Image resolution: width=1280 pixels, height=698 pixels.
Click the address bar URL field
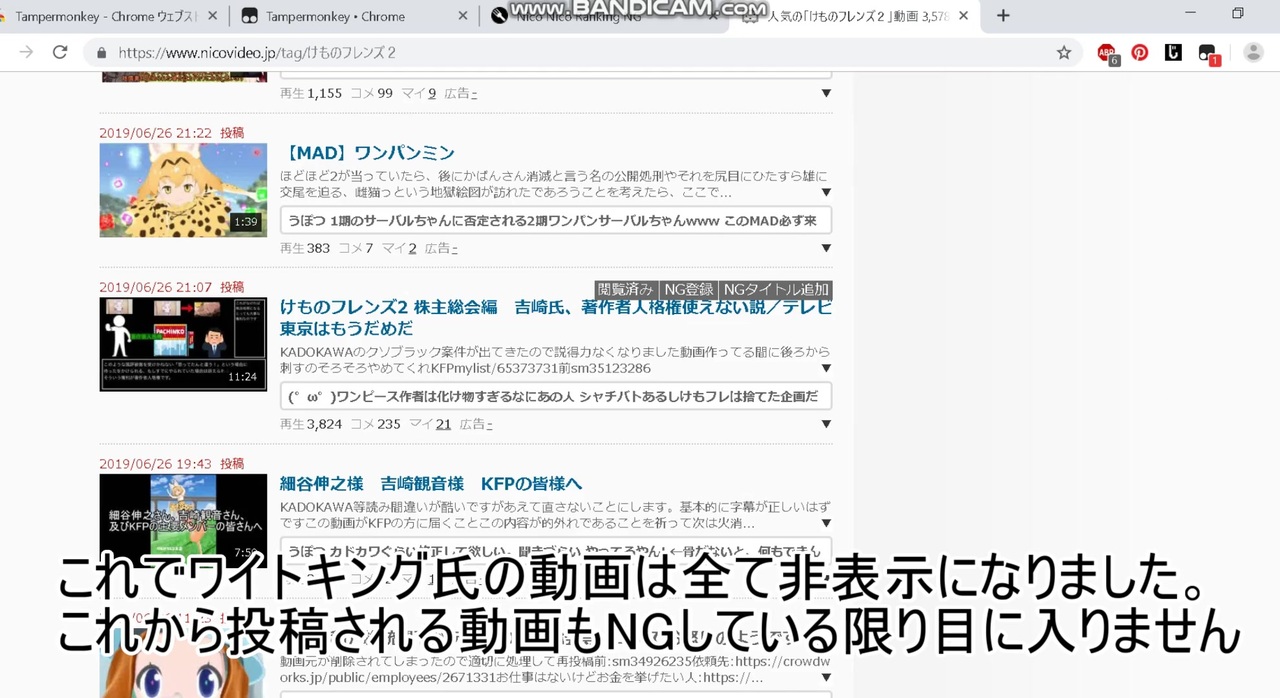click(x=580, y=53)
